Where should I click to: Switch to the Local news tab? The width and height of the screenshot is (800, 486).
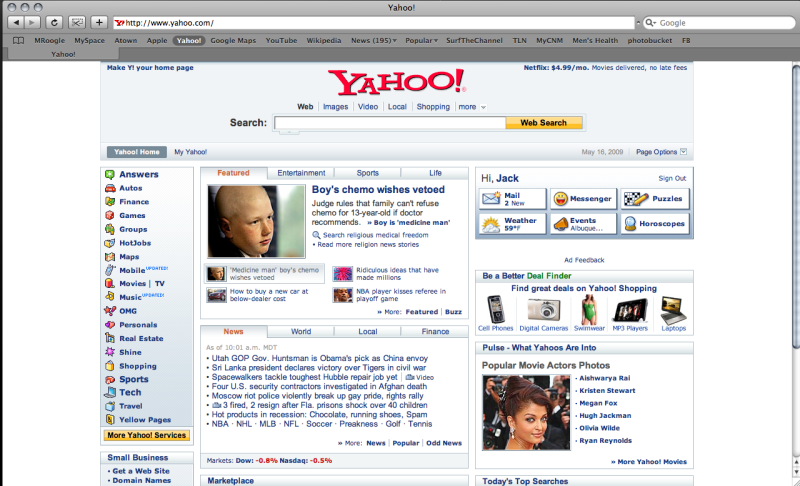[x=367, y=331]
